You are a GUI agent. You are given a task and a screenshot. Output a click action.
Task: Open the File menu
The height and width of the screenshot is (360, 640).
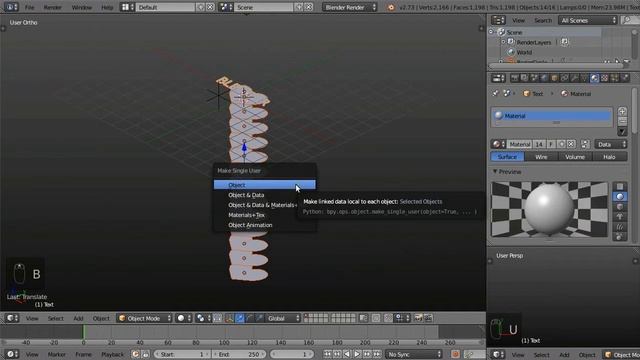click(x=29, y=7)
